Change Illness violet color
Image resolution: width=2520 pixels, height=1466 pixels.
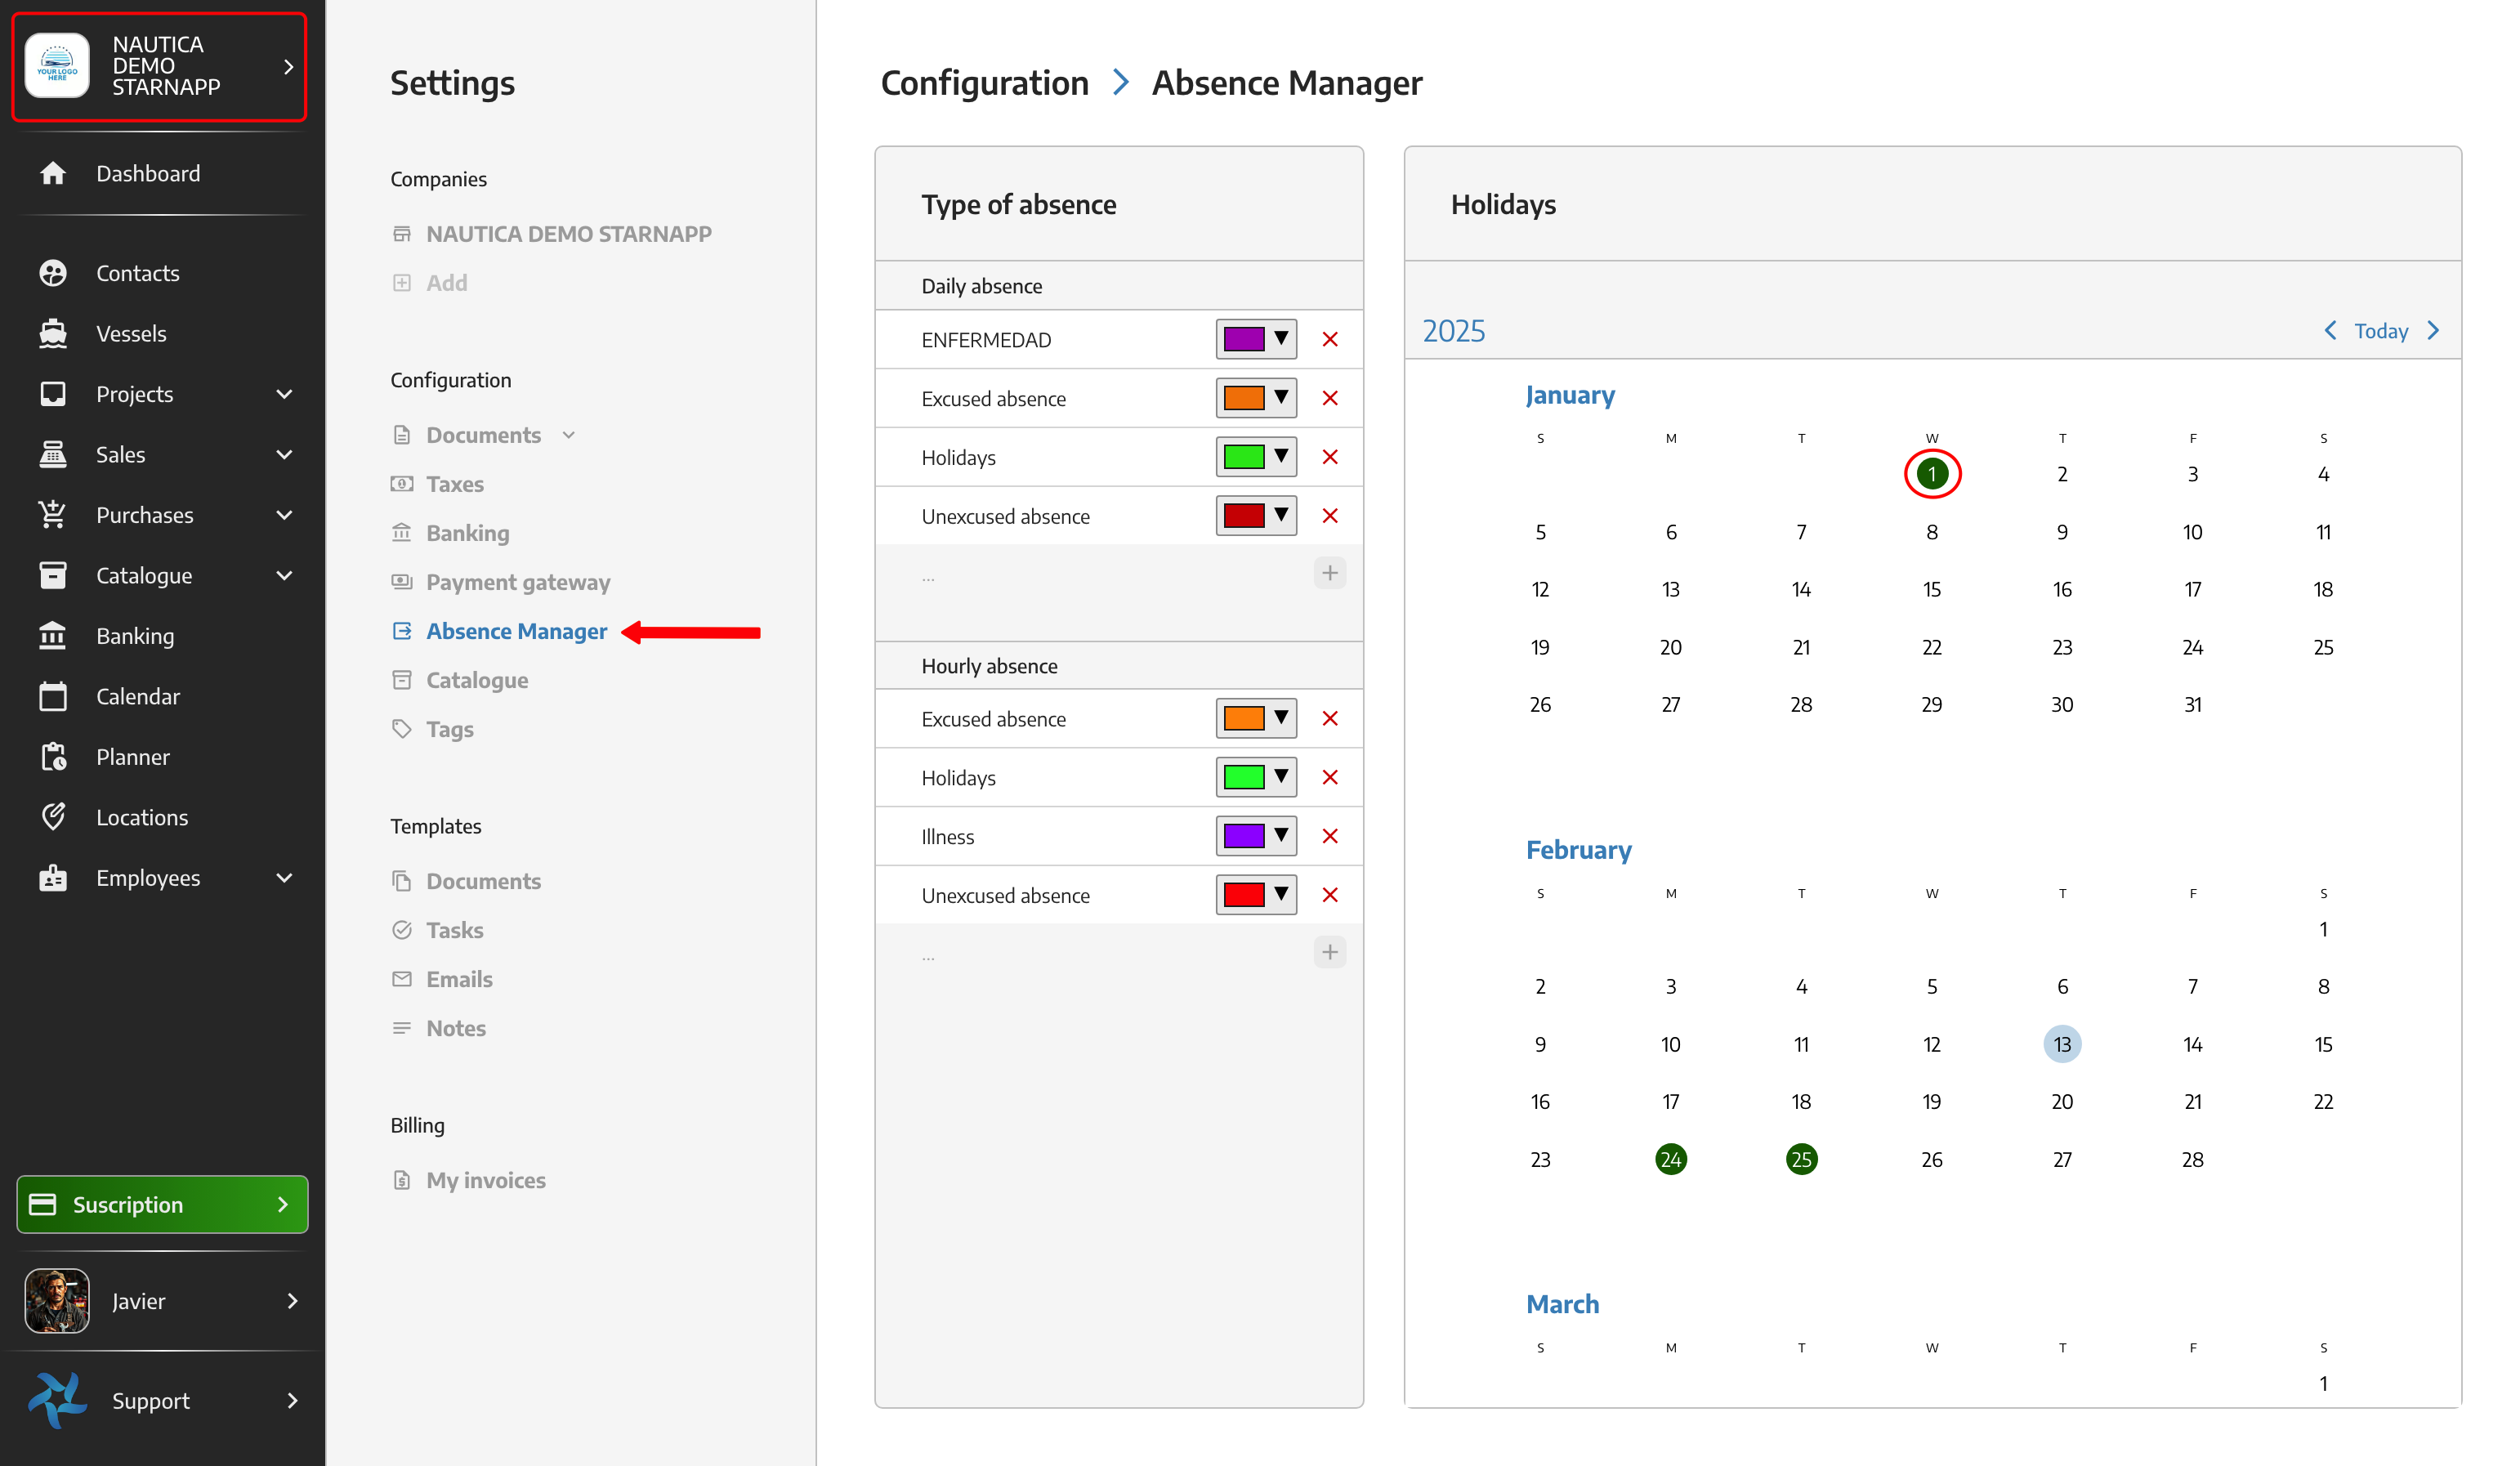[1256, 836]
